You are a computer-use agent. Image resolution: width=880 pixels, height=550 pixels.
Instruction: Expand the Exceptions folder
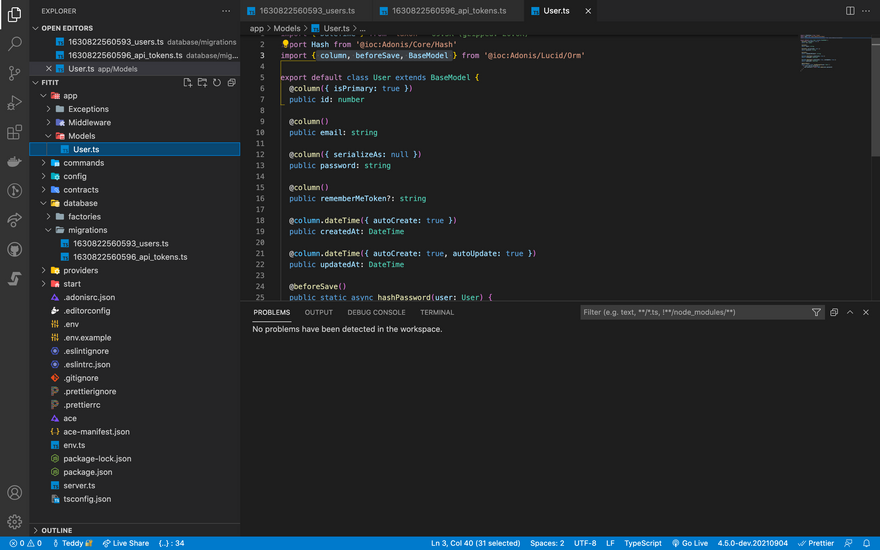tap(88, 109)
